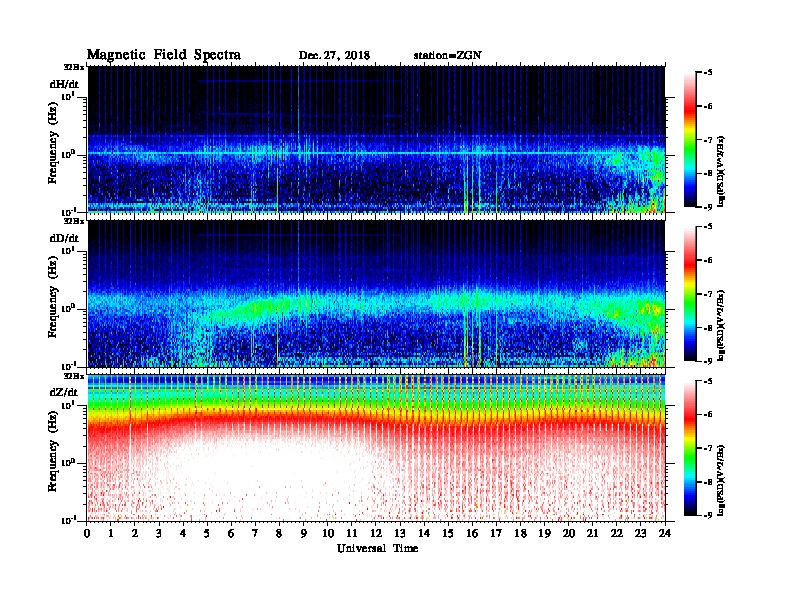Click the "dZ/dt" panel label

(x=64, y=392)
